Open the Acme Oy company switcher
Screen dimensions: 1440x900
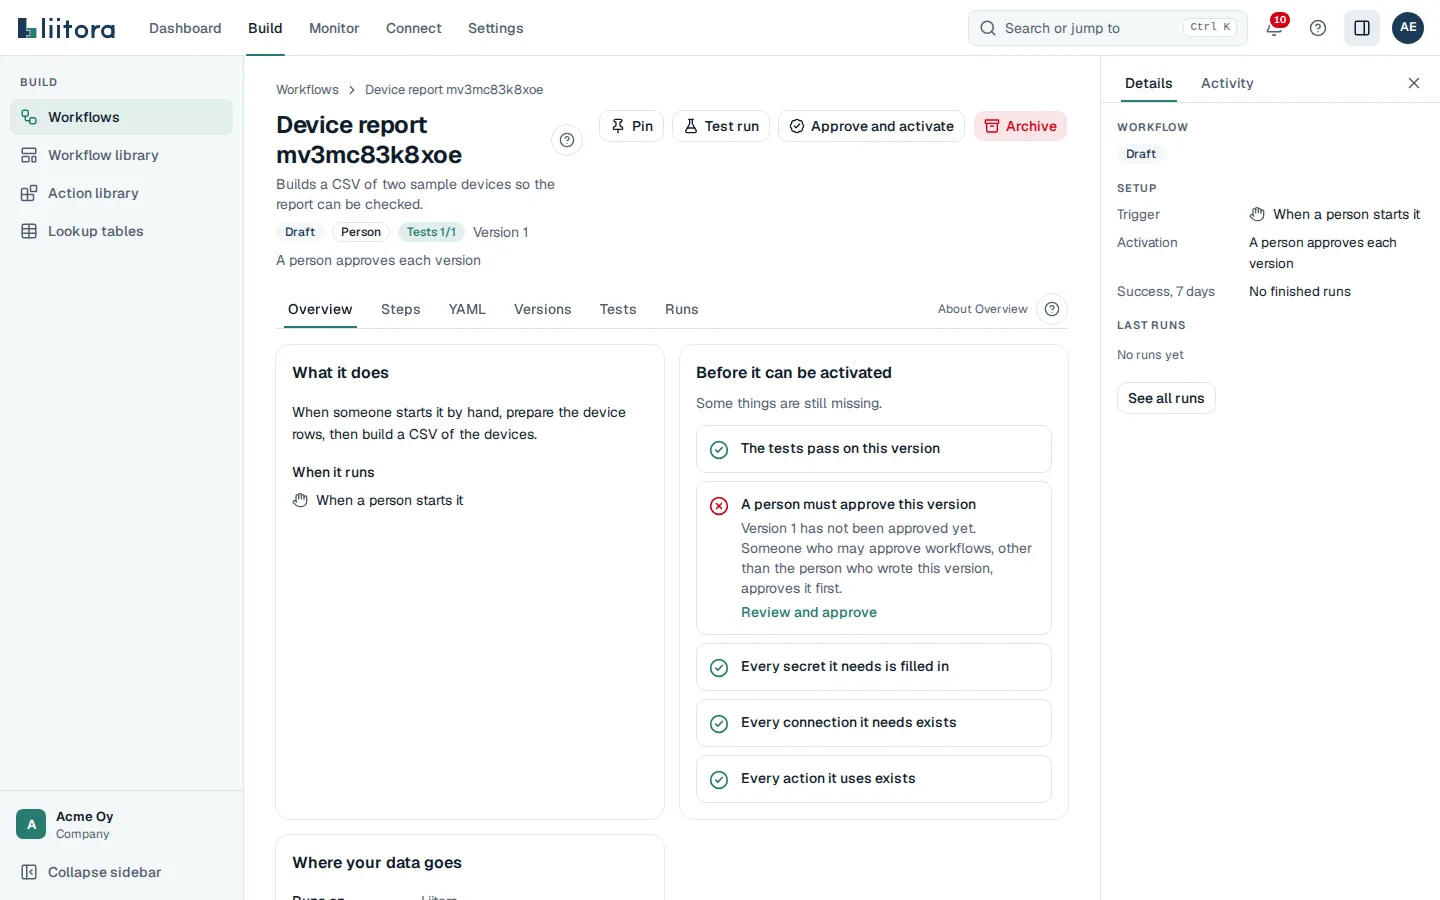click(x=121, y=824)
